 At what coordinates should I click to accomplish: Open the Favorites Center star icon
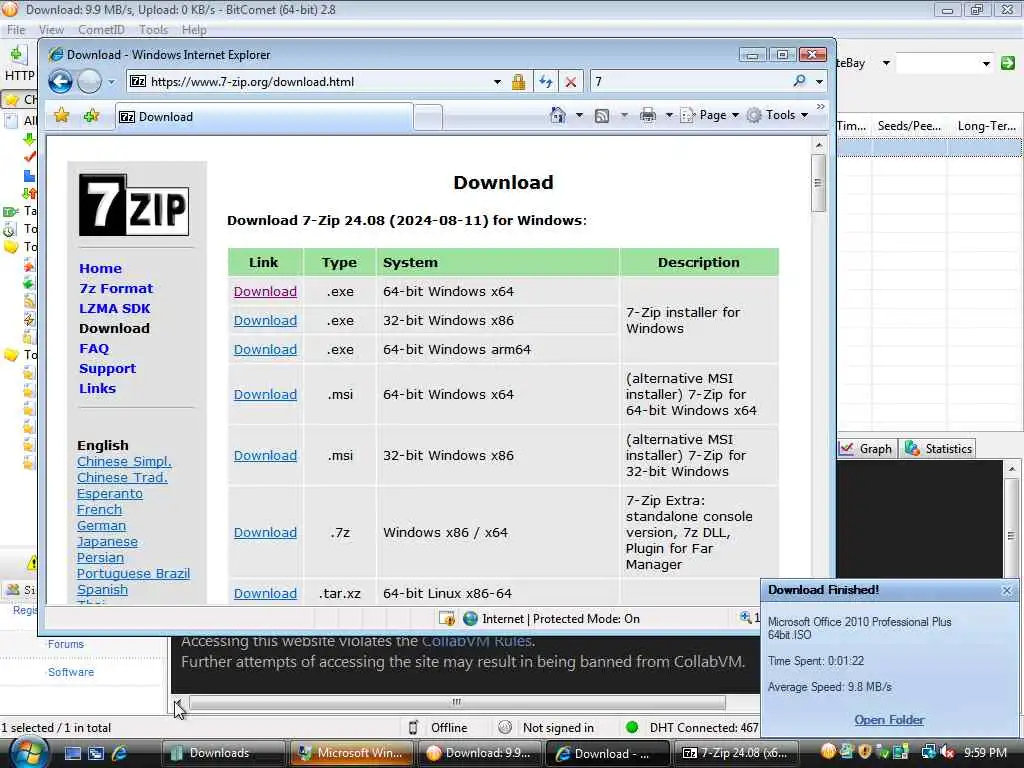[x=61, y=116]
